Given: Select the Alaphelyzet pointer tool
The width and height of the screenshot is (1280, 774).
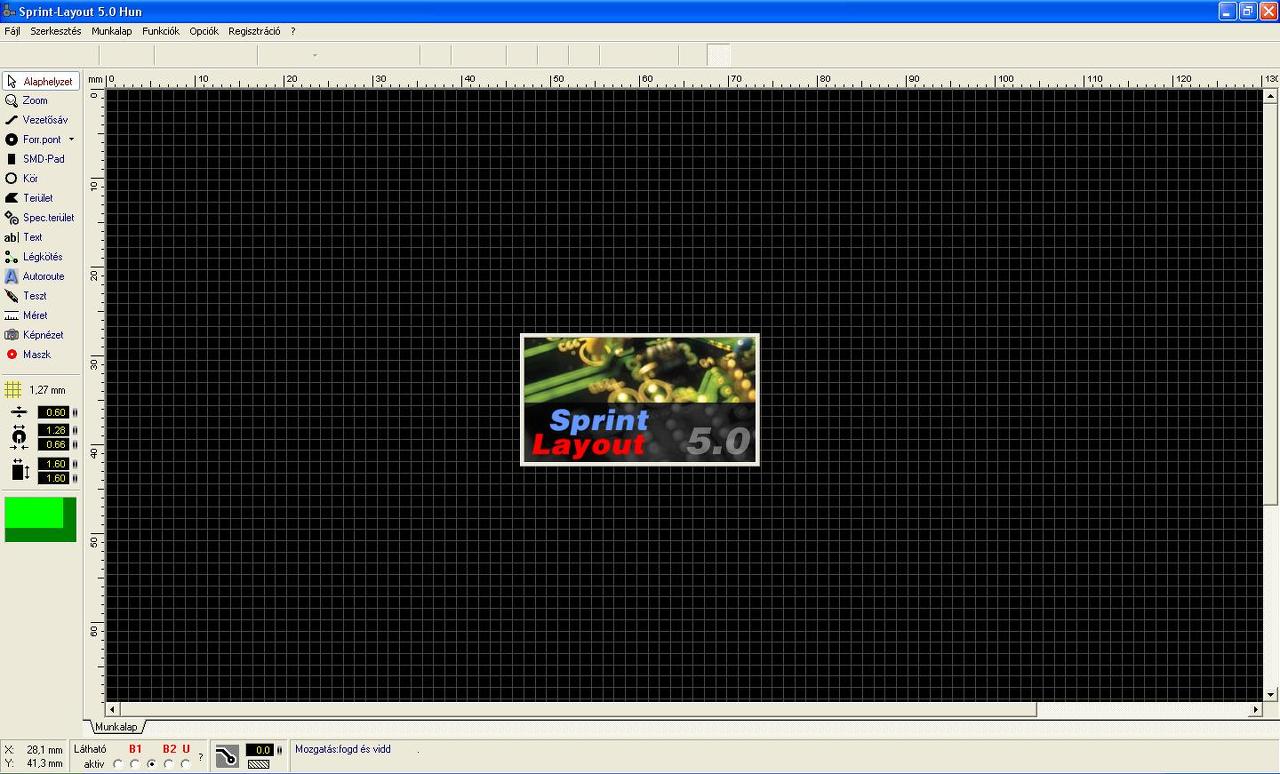Looking at the screenshot, I should [x=41, y=81].
